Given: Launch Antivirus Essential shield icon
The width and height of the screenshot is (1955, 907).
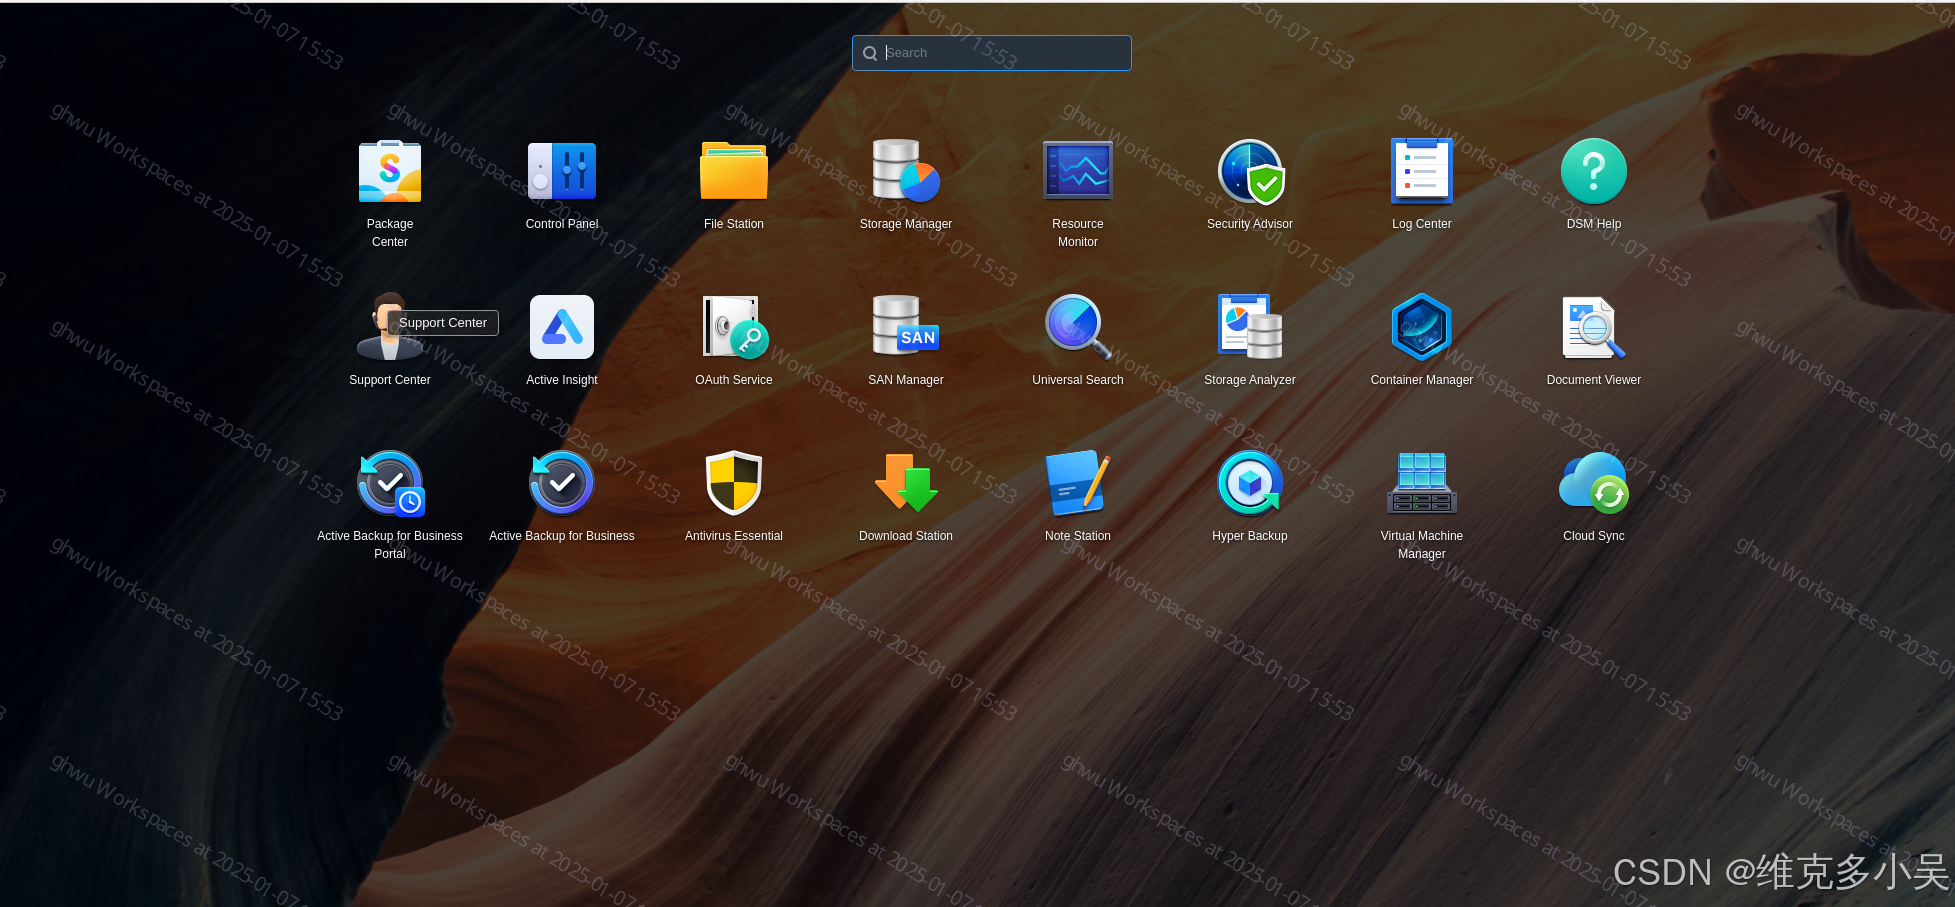Looking at the screenshot, I should coord(734,483).
